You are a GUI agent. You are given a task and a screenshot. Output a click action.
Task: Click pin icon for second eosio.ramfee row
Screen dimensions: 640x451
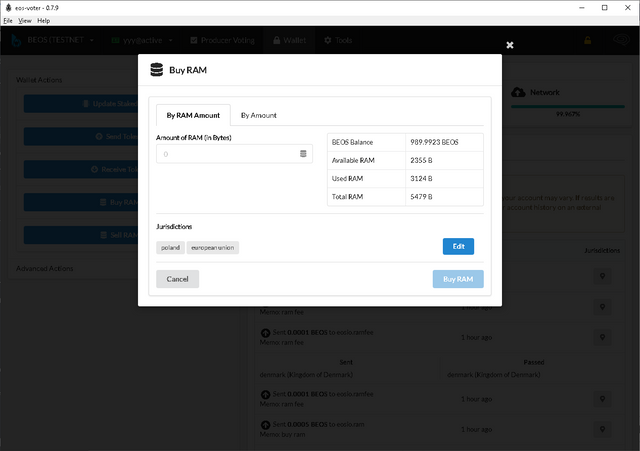coord(602,399)
